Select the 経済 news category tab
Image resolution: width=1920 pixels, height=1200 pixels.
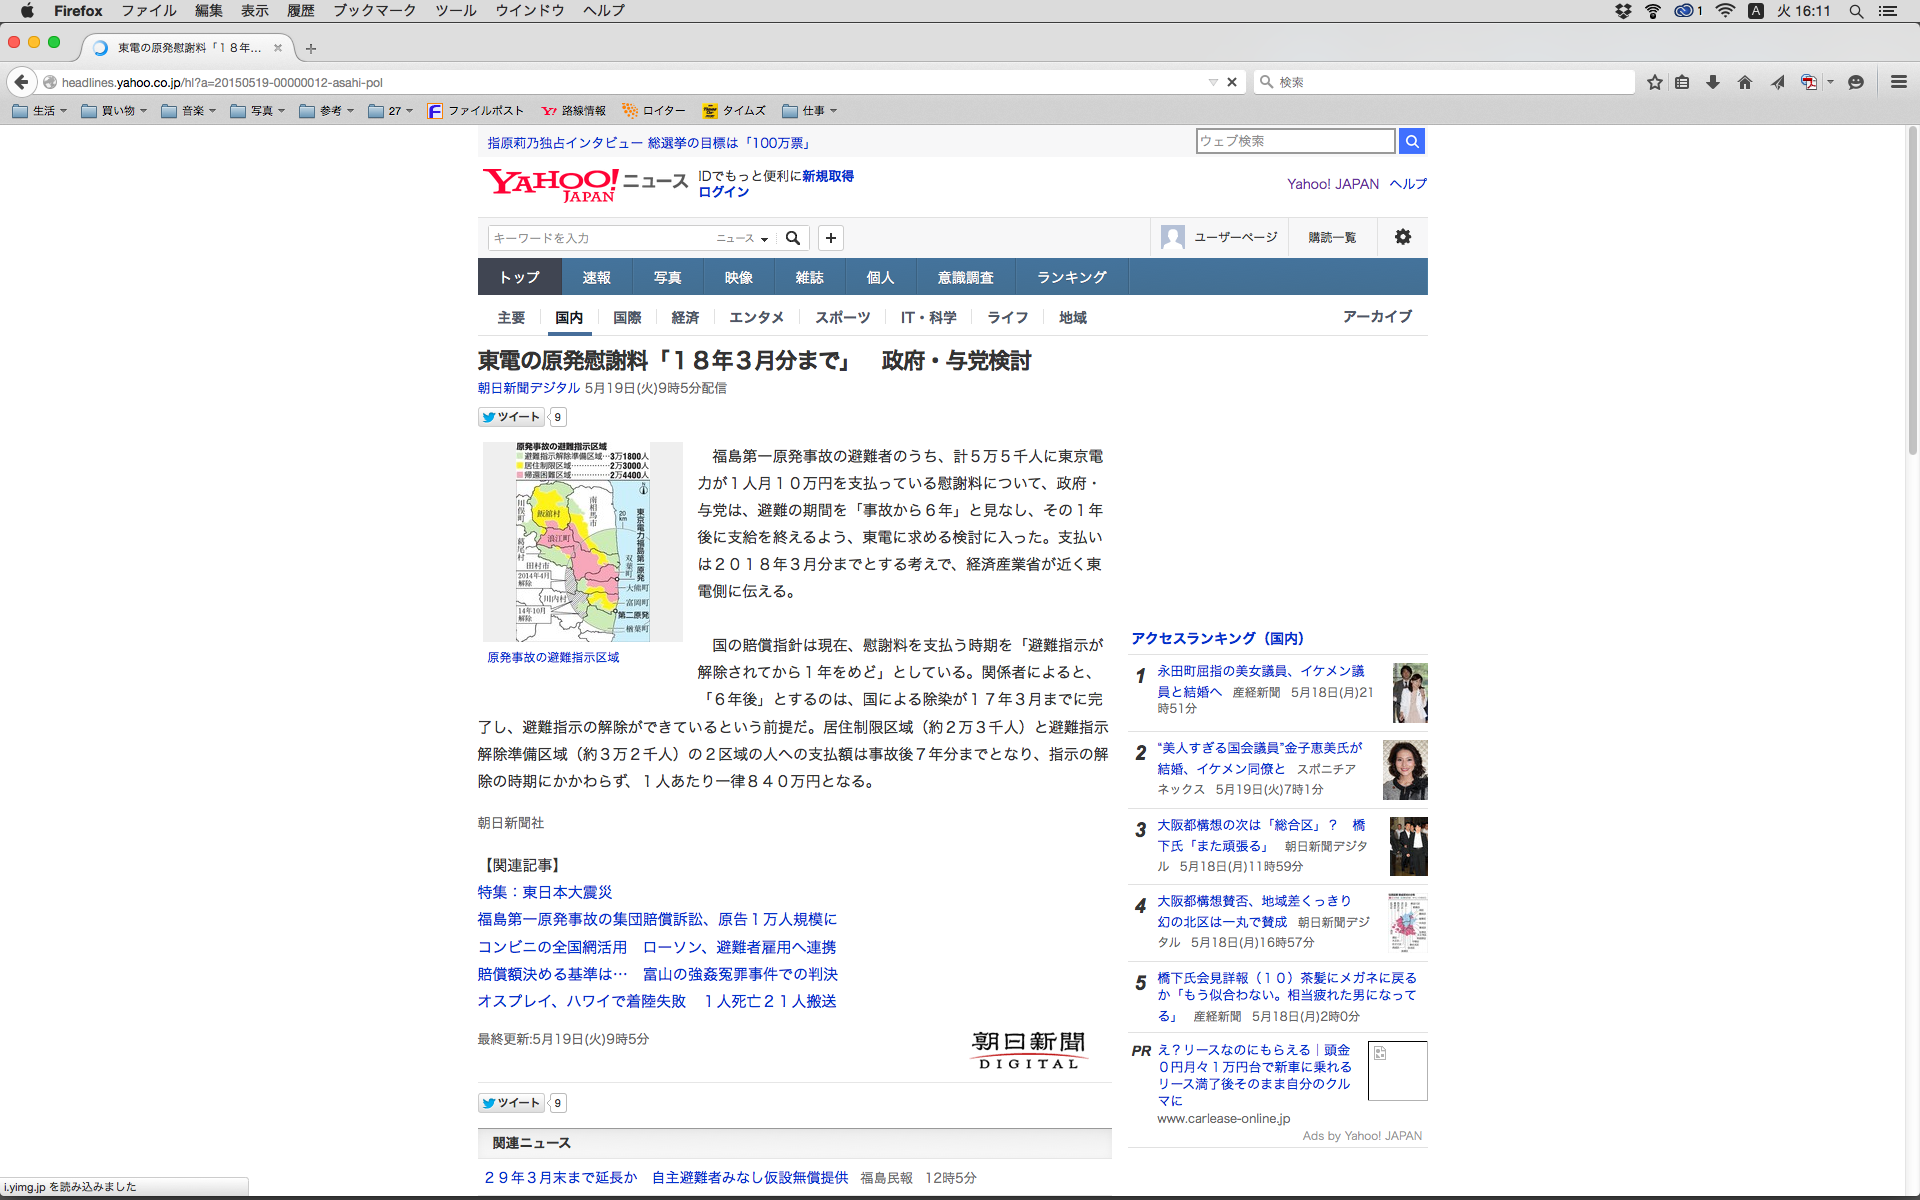coord(685,317)
